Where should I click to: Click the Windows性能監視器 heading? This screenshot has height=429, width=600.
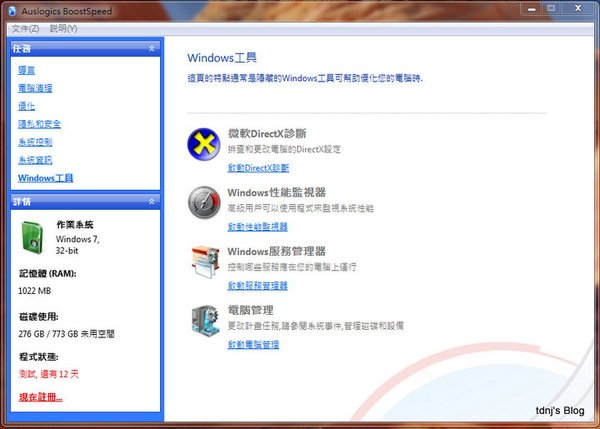point(277,192)
